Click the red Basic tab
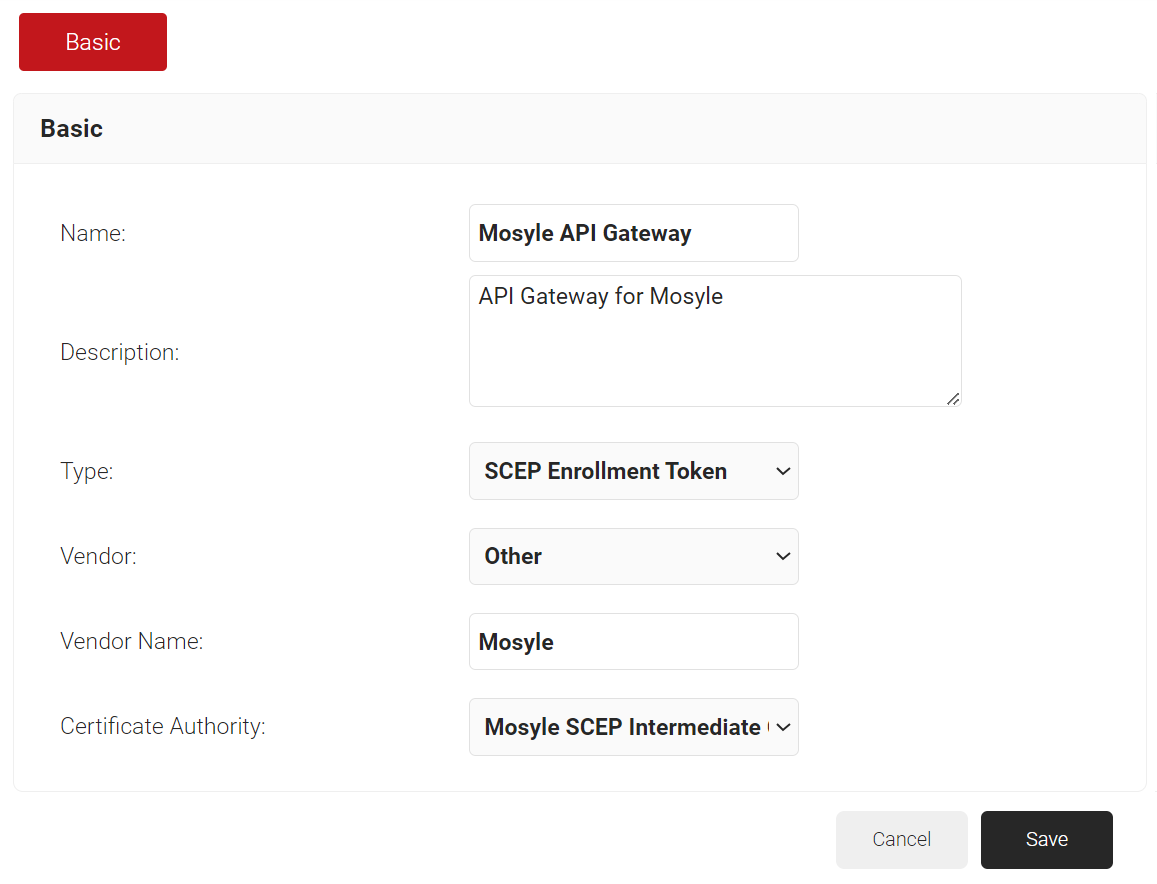The height and width of the screenshot is (884, 1157). pyautogui.click(x=93, y=42)
